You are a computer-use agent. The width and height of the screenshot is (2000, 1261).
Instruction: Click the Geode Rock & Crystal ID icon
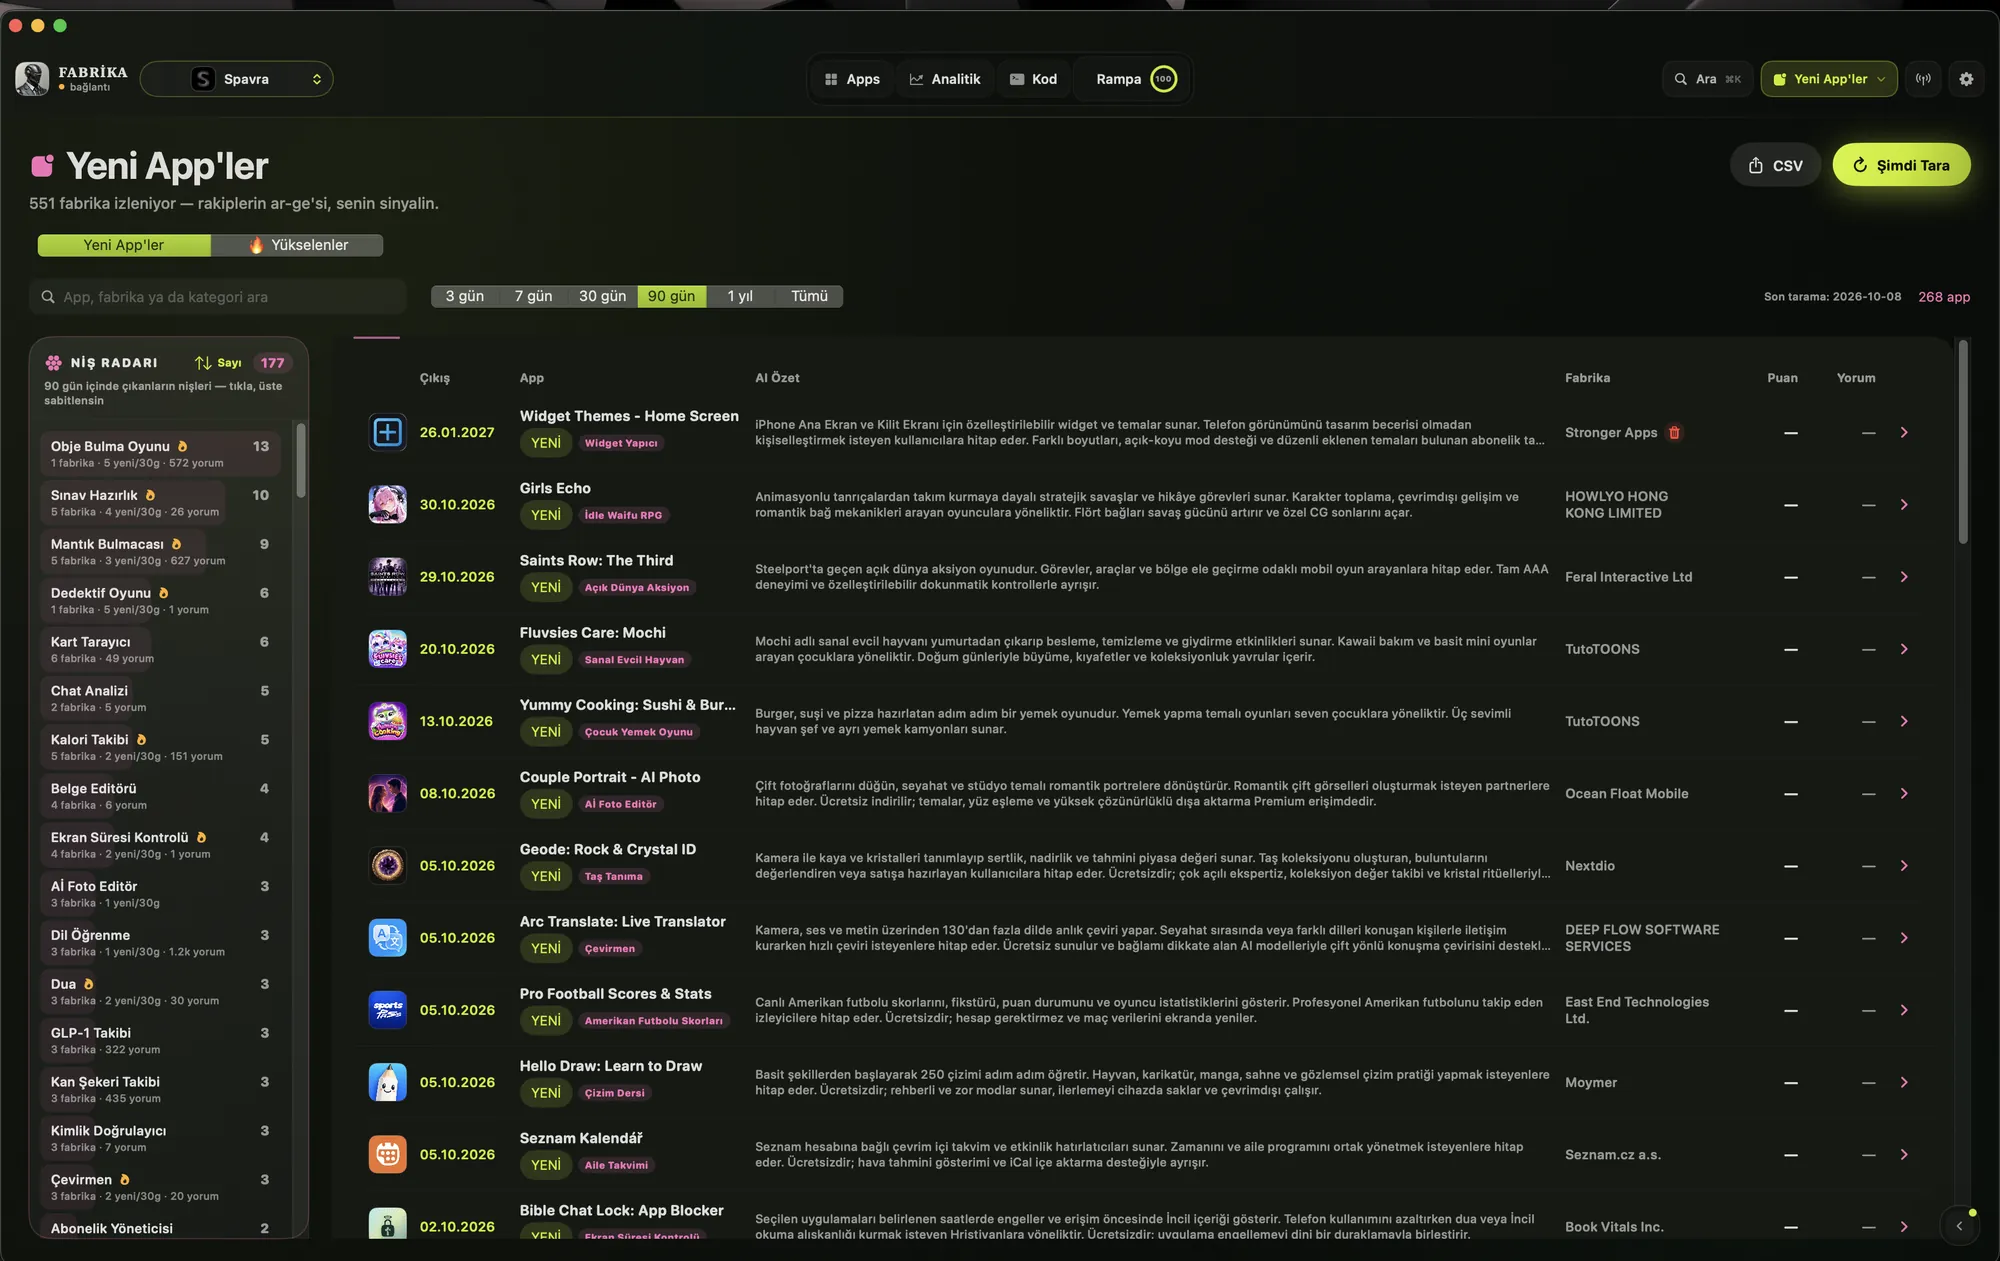387,865
